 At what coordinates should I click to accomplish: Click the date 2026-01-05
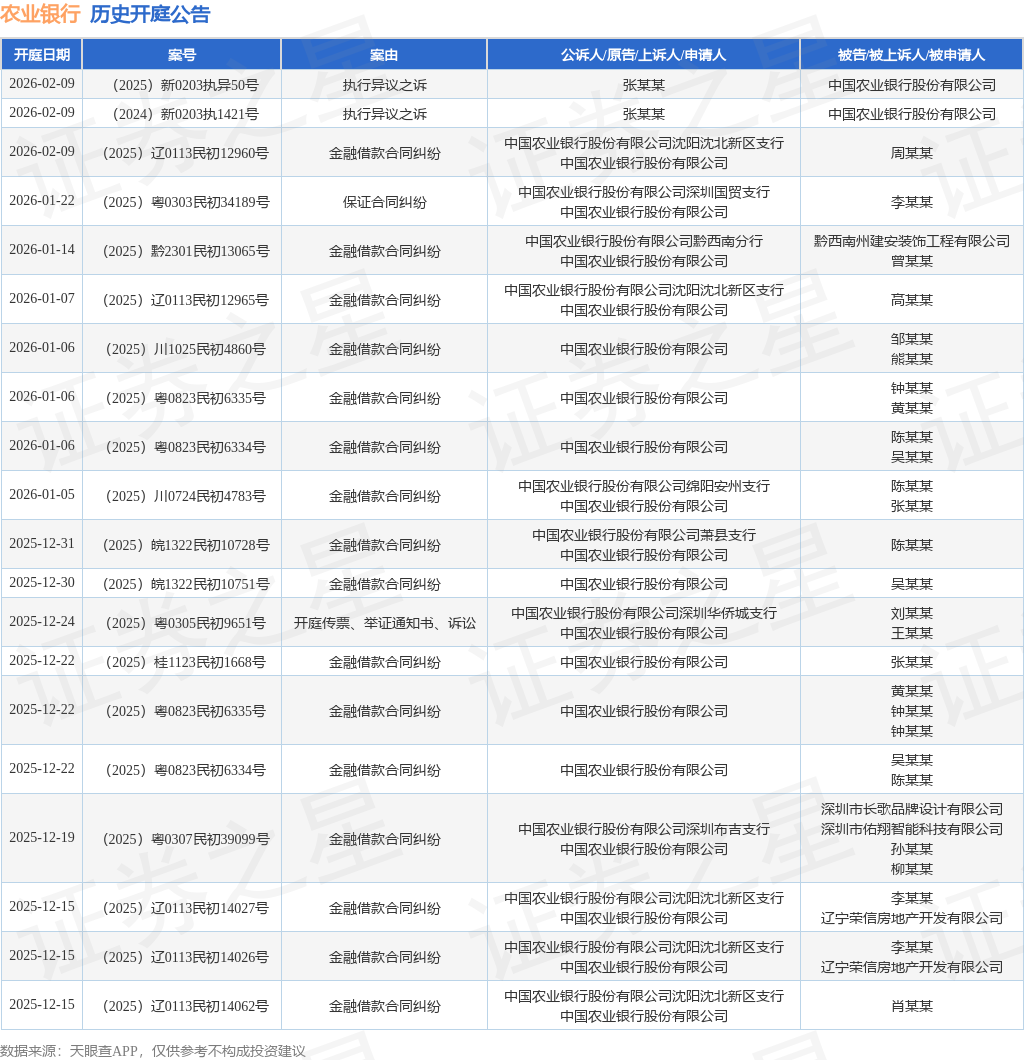42,494
